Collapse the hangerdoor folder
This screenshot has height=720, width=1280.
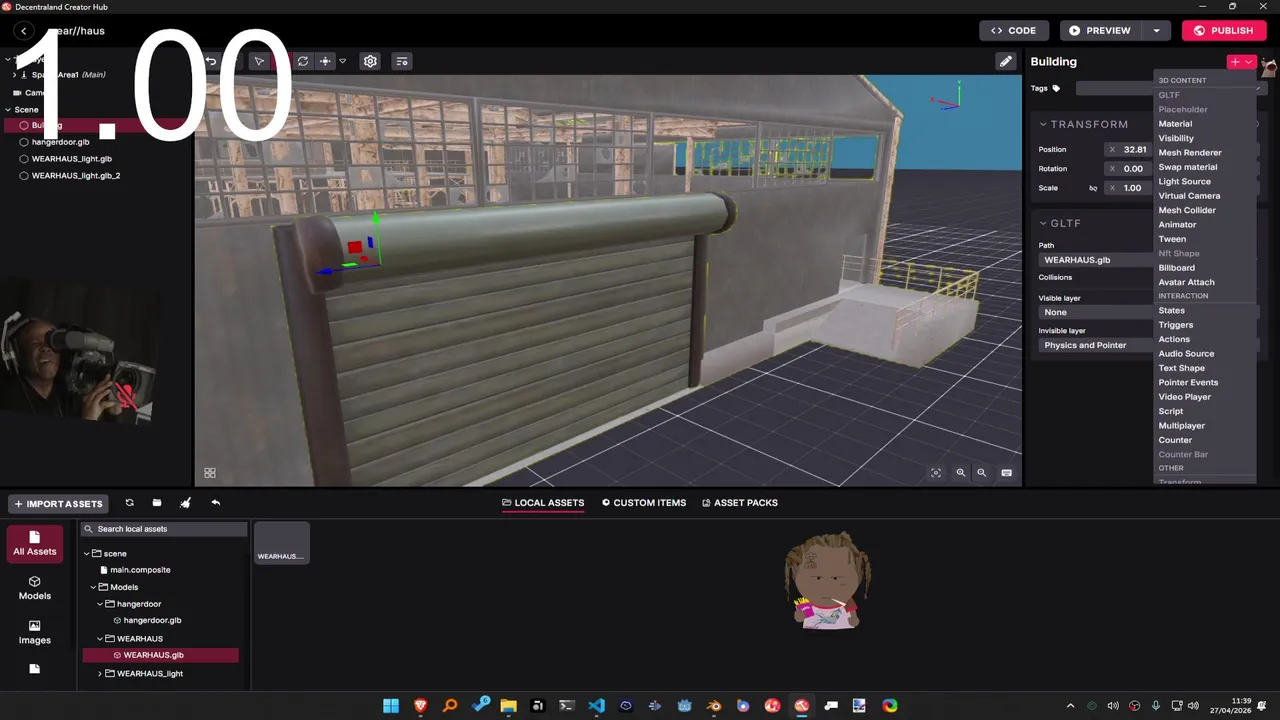(100, 604)
